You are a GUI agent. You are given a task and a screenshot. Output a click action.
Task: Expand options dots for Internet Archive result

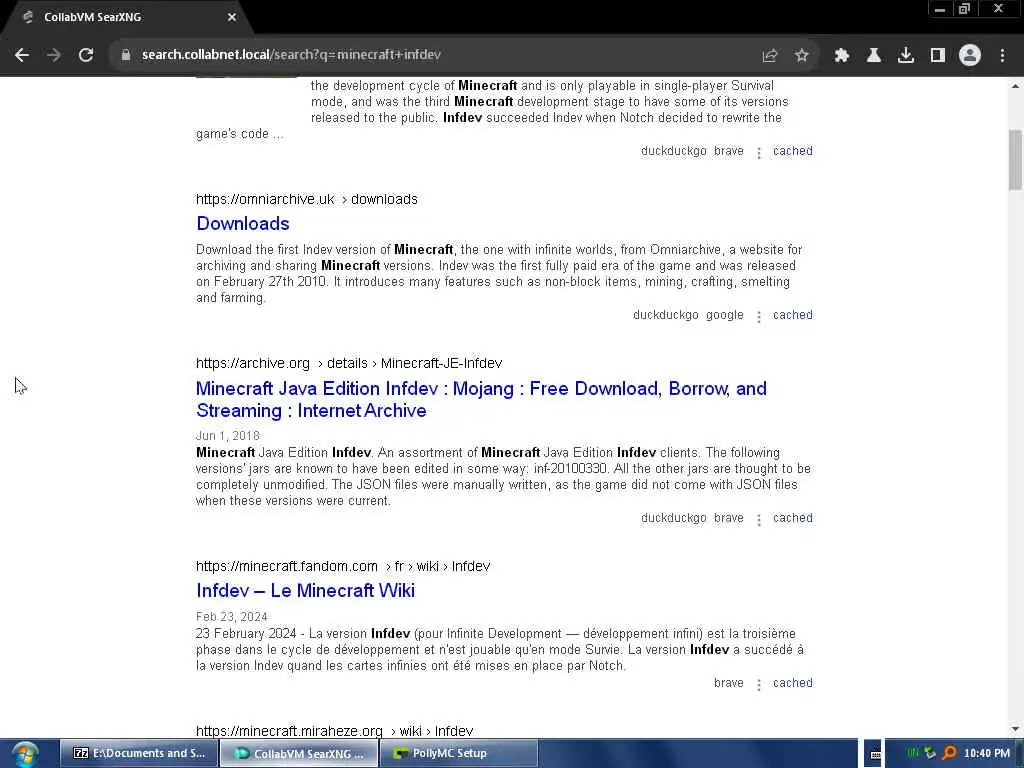[758, 520]
